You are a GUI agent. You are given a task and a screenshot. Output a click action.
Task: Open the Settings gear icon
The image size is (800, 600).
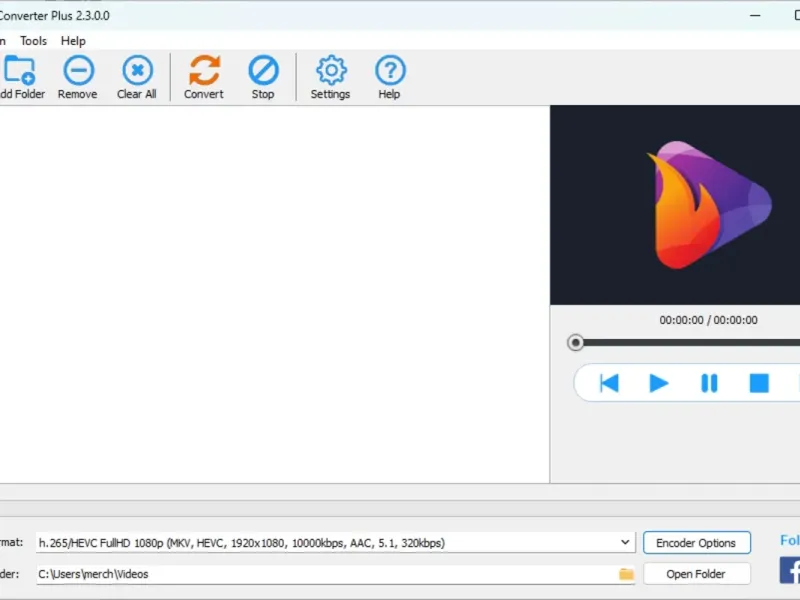pos(331,77)
